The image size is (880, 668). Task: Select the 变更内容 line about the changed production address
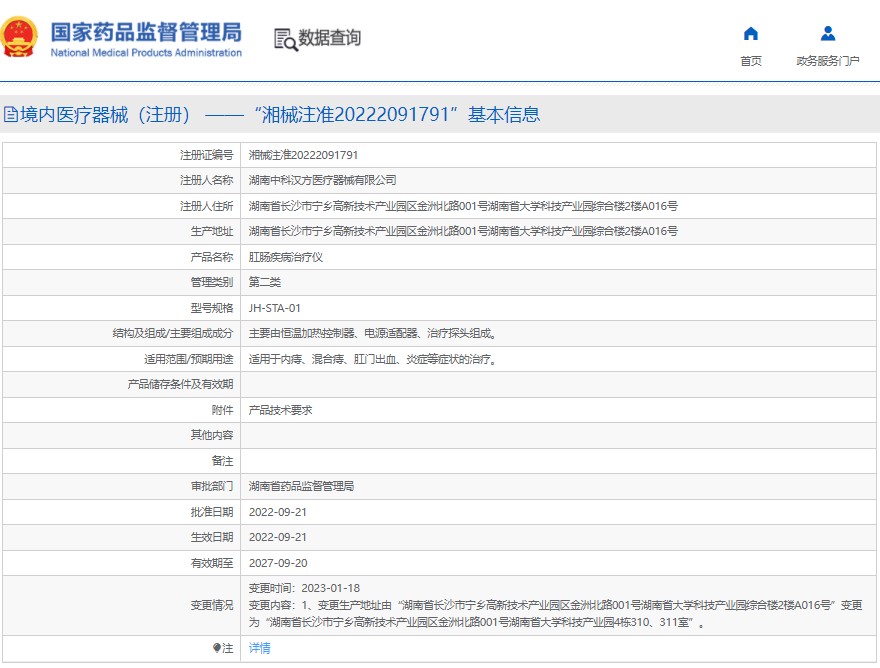pyautogui.click(x=556, y=614)
